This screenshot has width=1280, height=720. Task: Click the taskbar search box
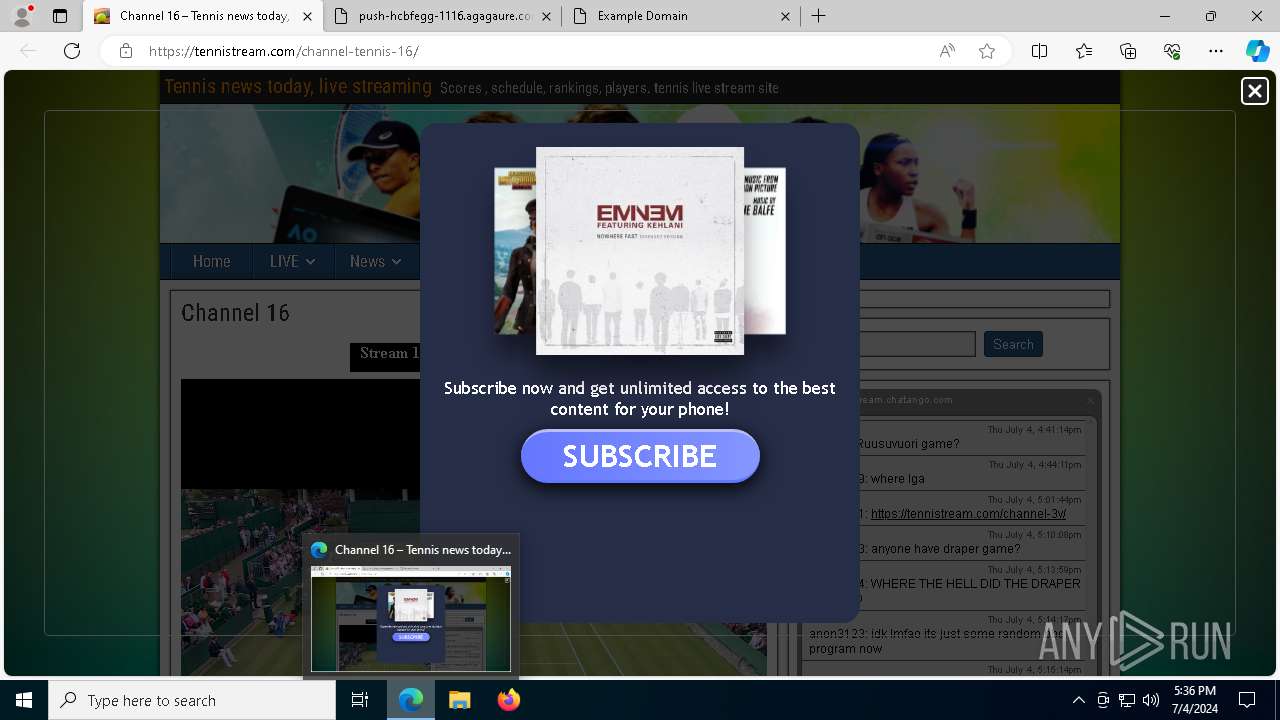[x=192, y=700]
